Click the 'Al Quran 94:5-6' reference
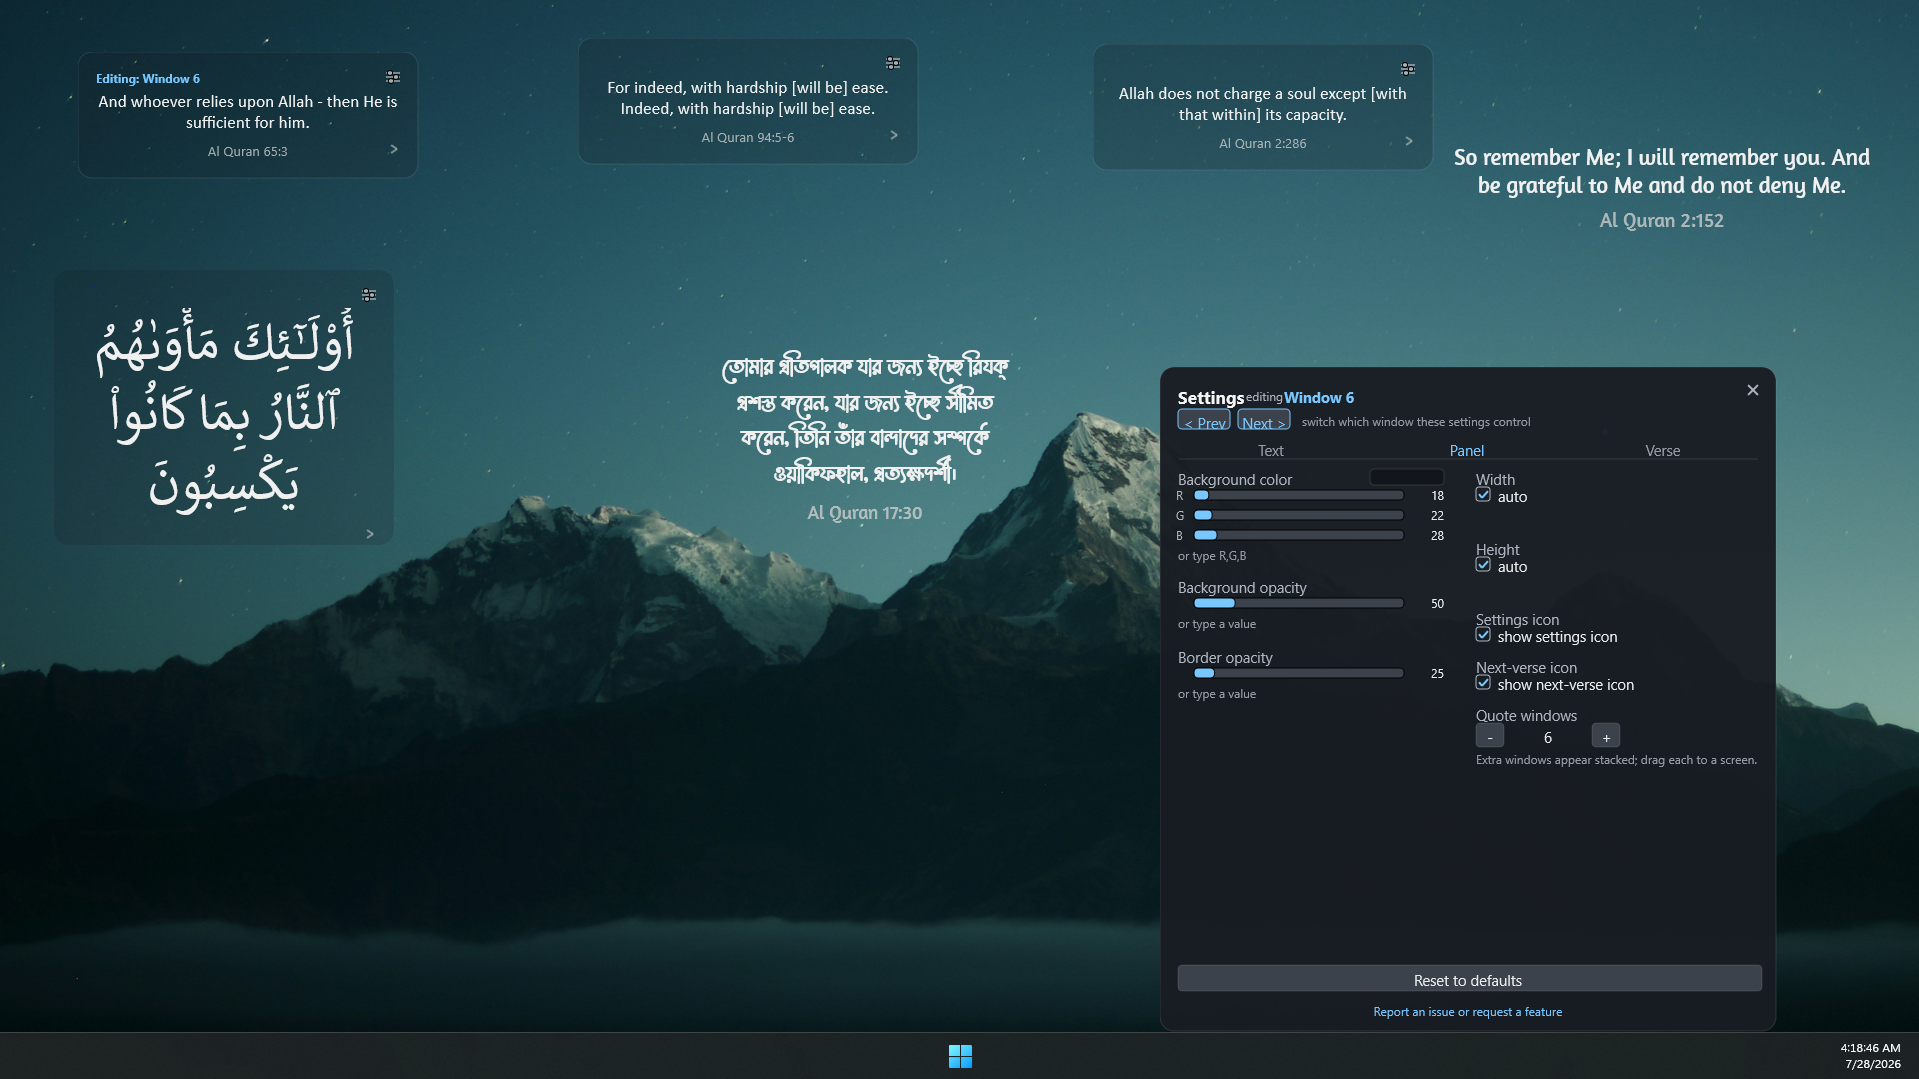 748,138
